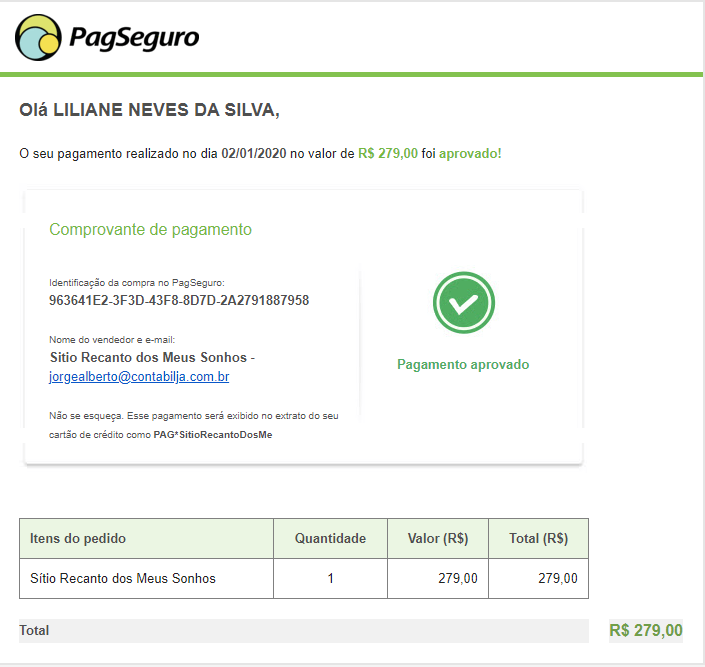
Task: Select the greeting "Olá LILIANE NEVES DA SILVA,"
Action: coord(149,110)
